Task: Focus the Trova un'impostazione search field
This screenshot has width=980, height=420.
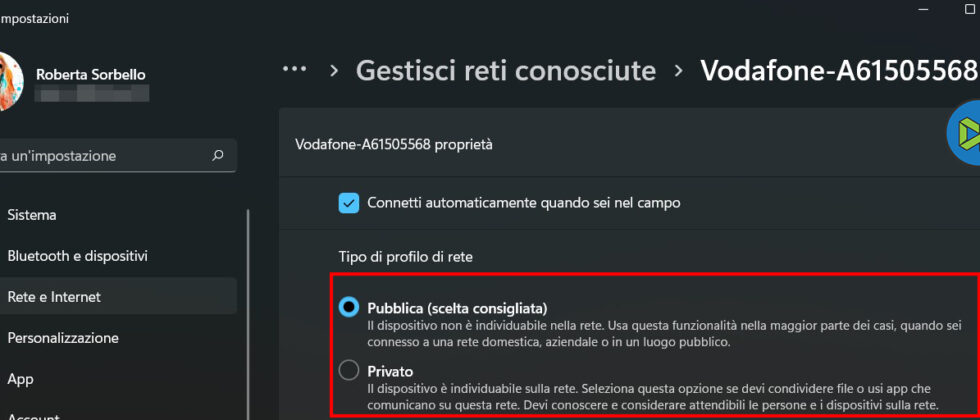Action: point(118,156)
